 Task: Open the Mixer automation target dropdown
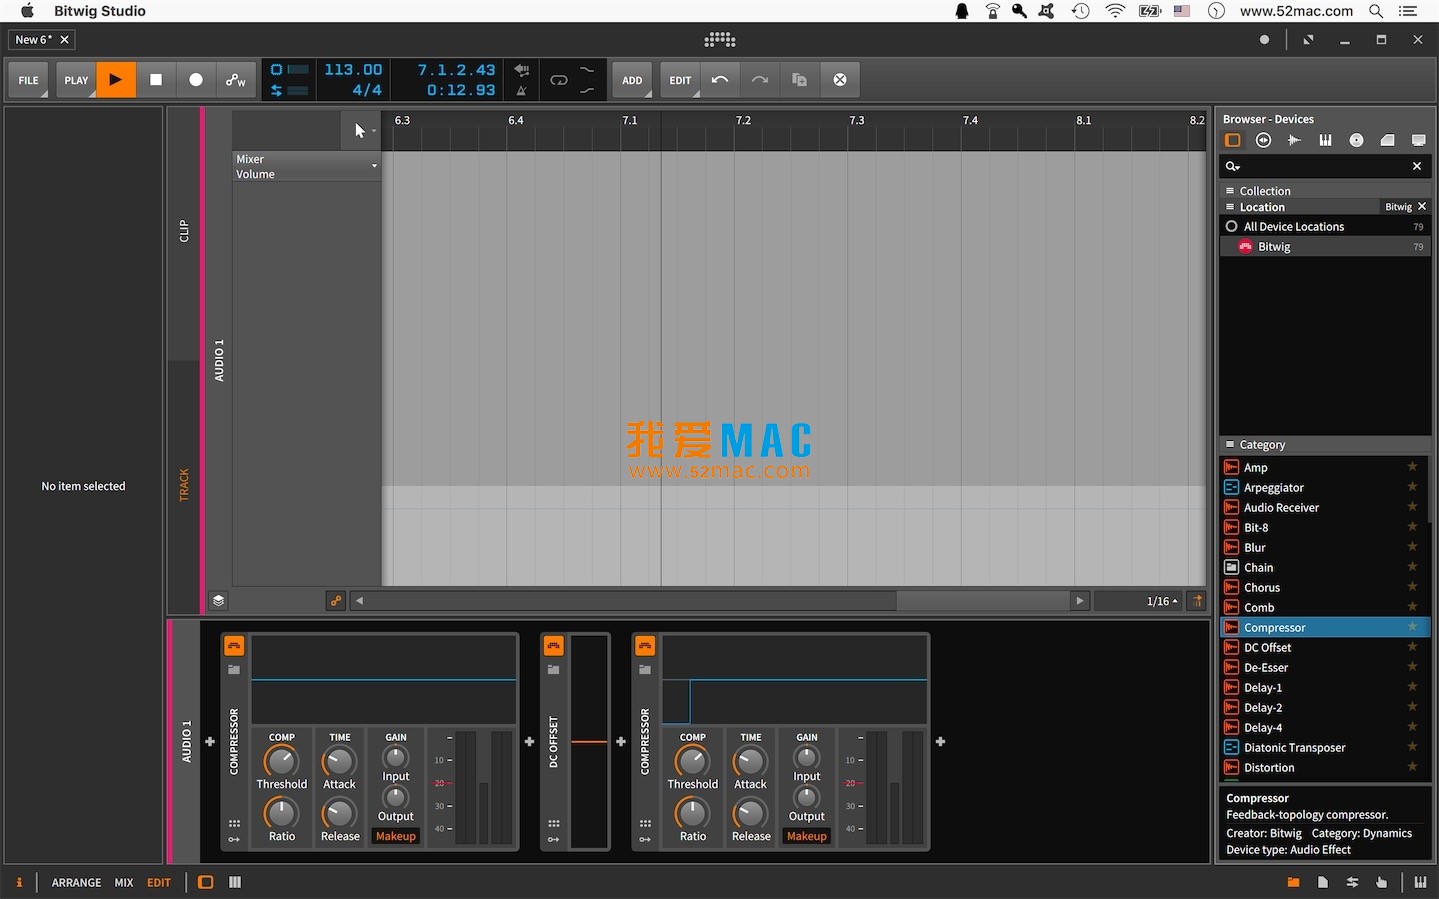[306, 166]
